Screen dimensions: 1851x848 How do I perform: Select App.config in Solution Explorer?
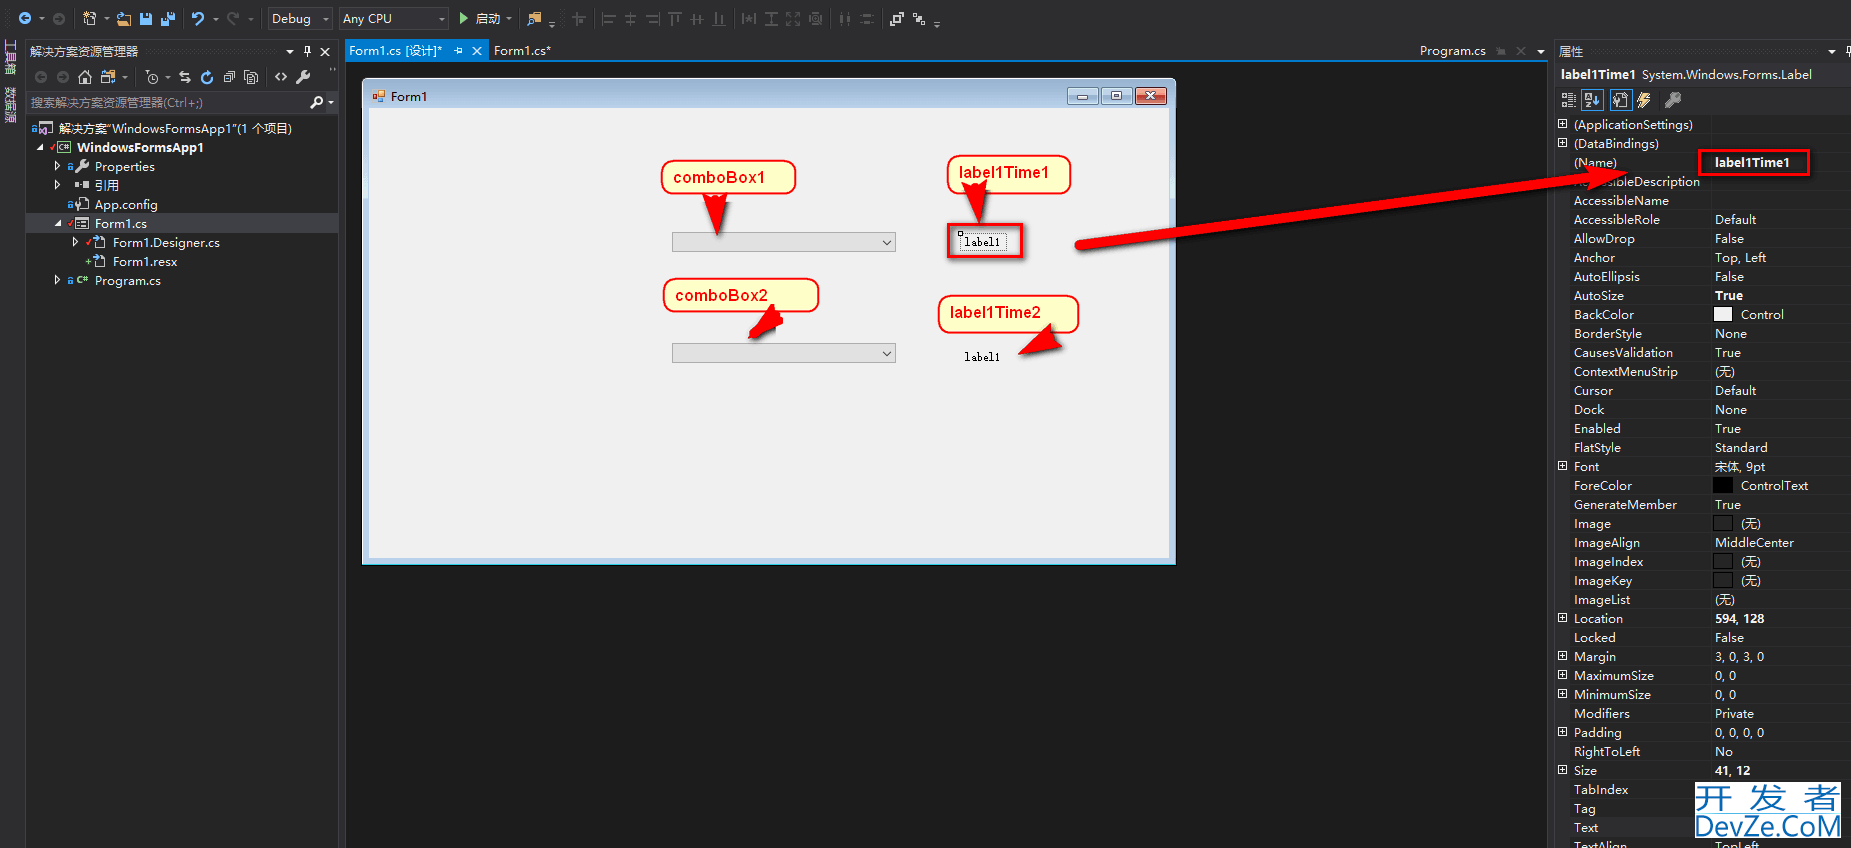point(126,204)
